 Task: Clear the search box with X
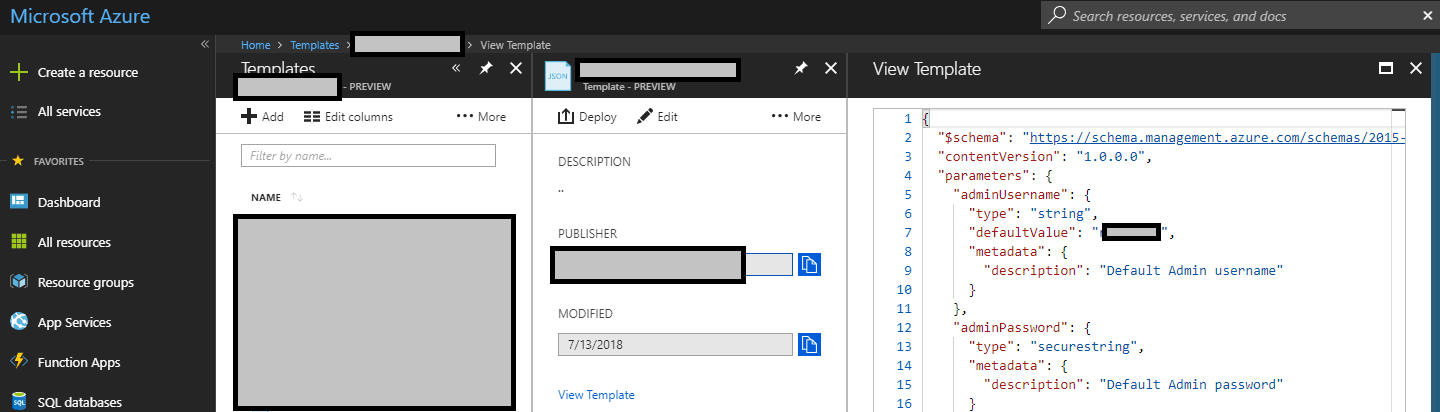tap(1427, 16)
